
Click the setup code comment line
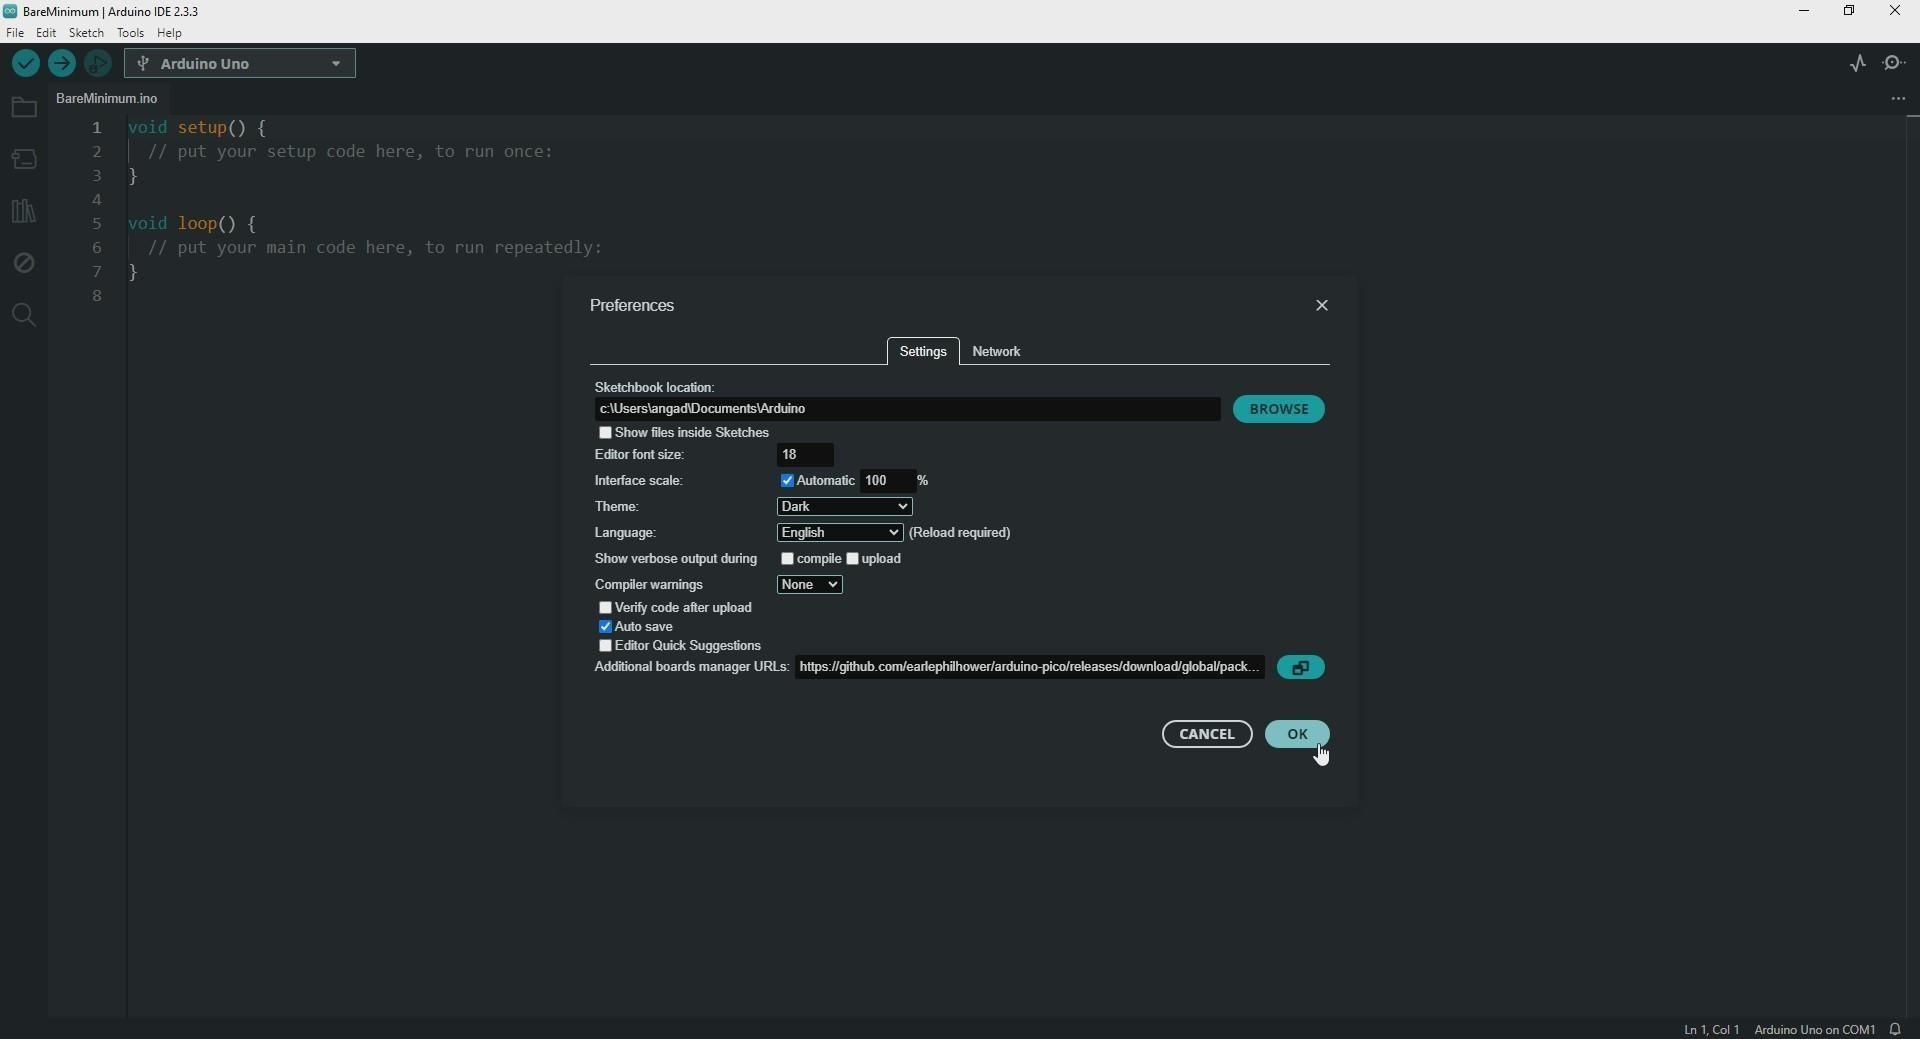pos(350,152)
